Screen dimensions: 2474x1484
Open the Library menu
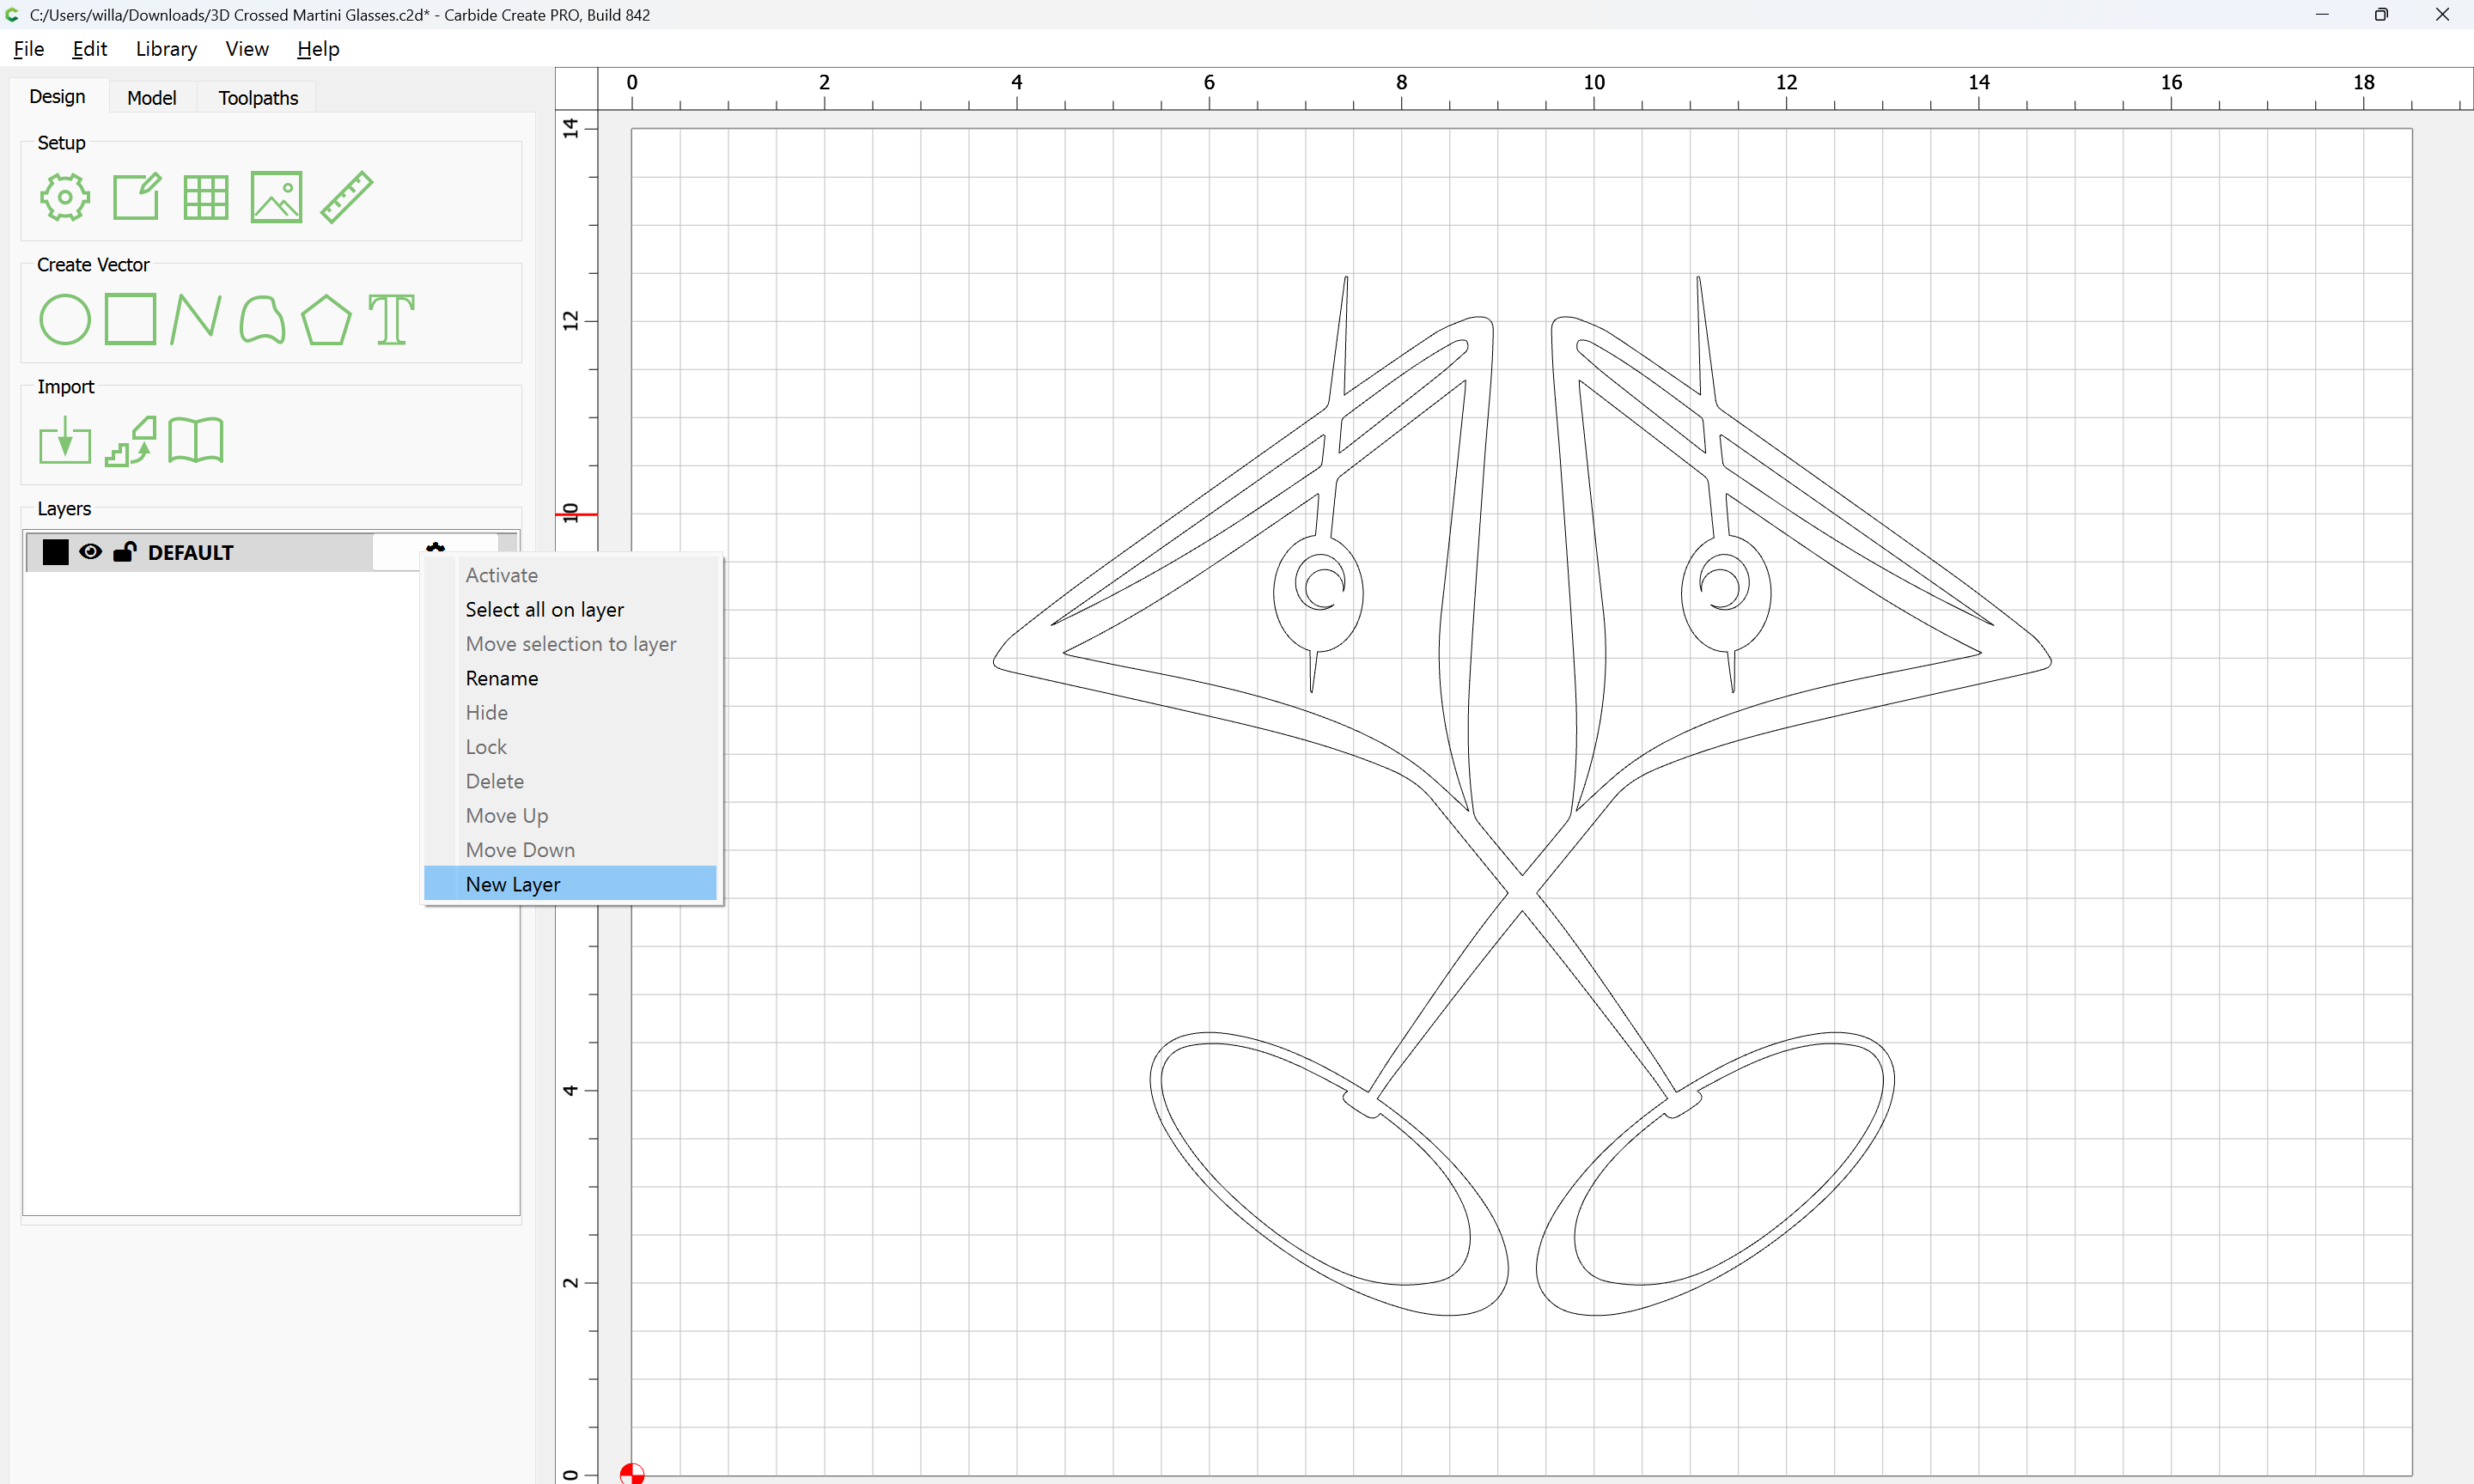[166, 49]
